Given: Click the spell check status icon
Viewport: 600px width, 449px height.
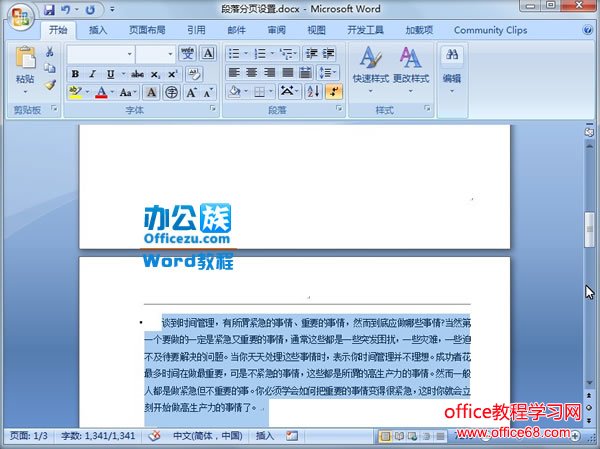Looking at the screenshot, I should (154, 436).
